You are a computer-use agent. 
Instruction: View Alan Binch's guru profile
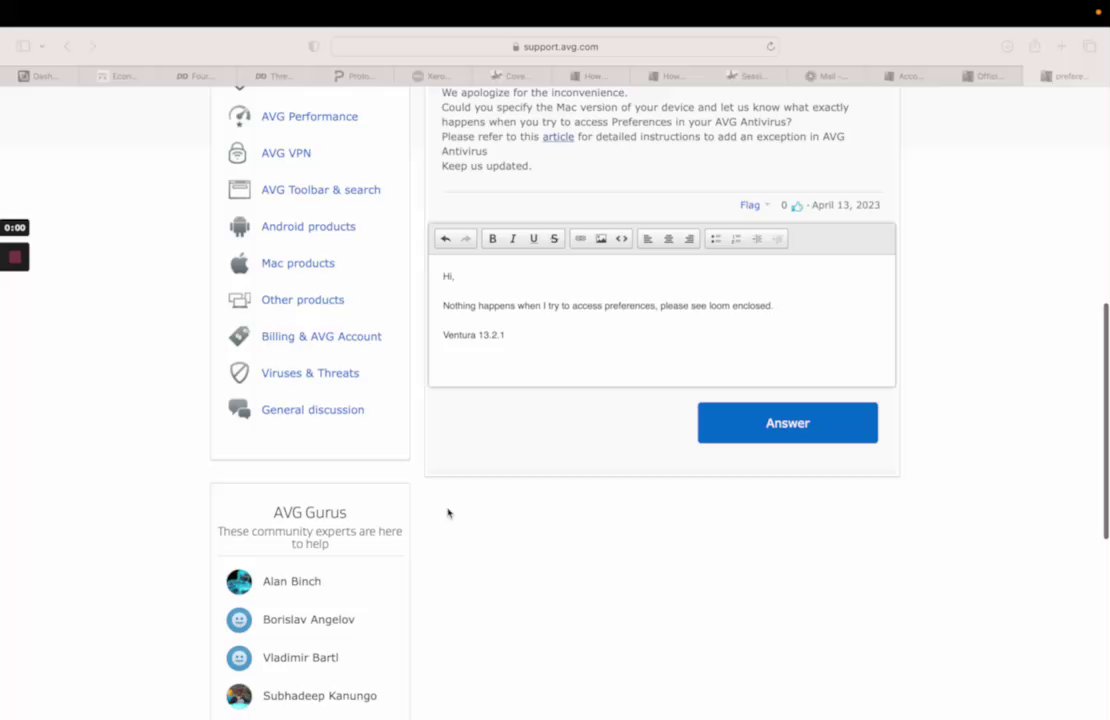coord(292,581)
